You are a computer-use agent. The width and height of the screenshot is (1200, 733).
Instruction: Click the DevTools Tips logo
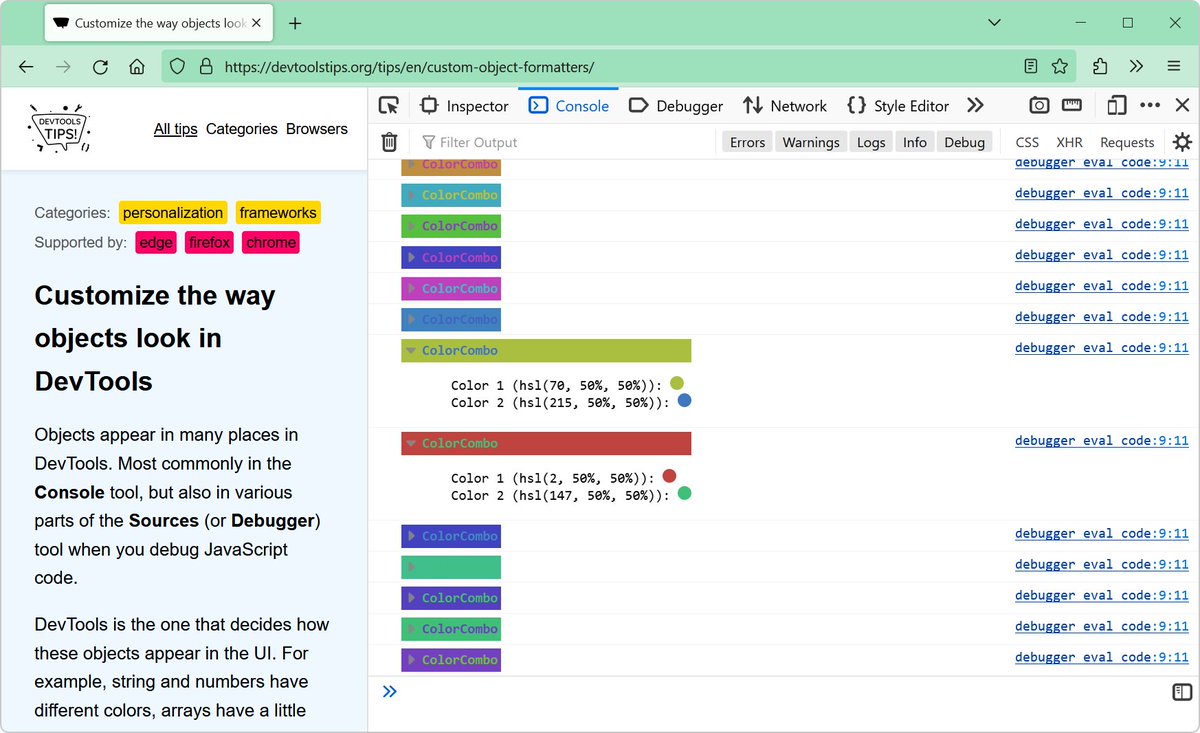pyautogui.click(x=60, y=129)
